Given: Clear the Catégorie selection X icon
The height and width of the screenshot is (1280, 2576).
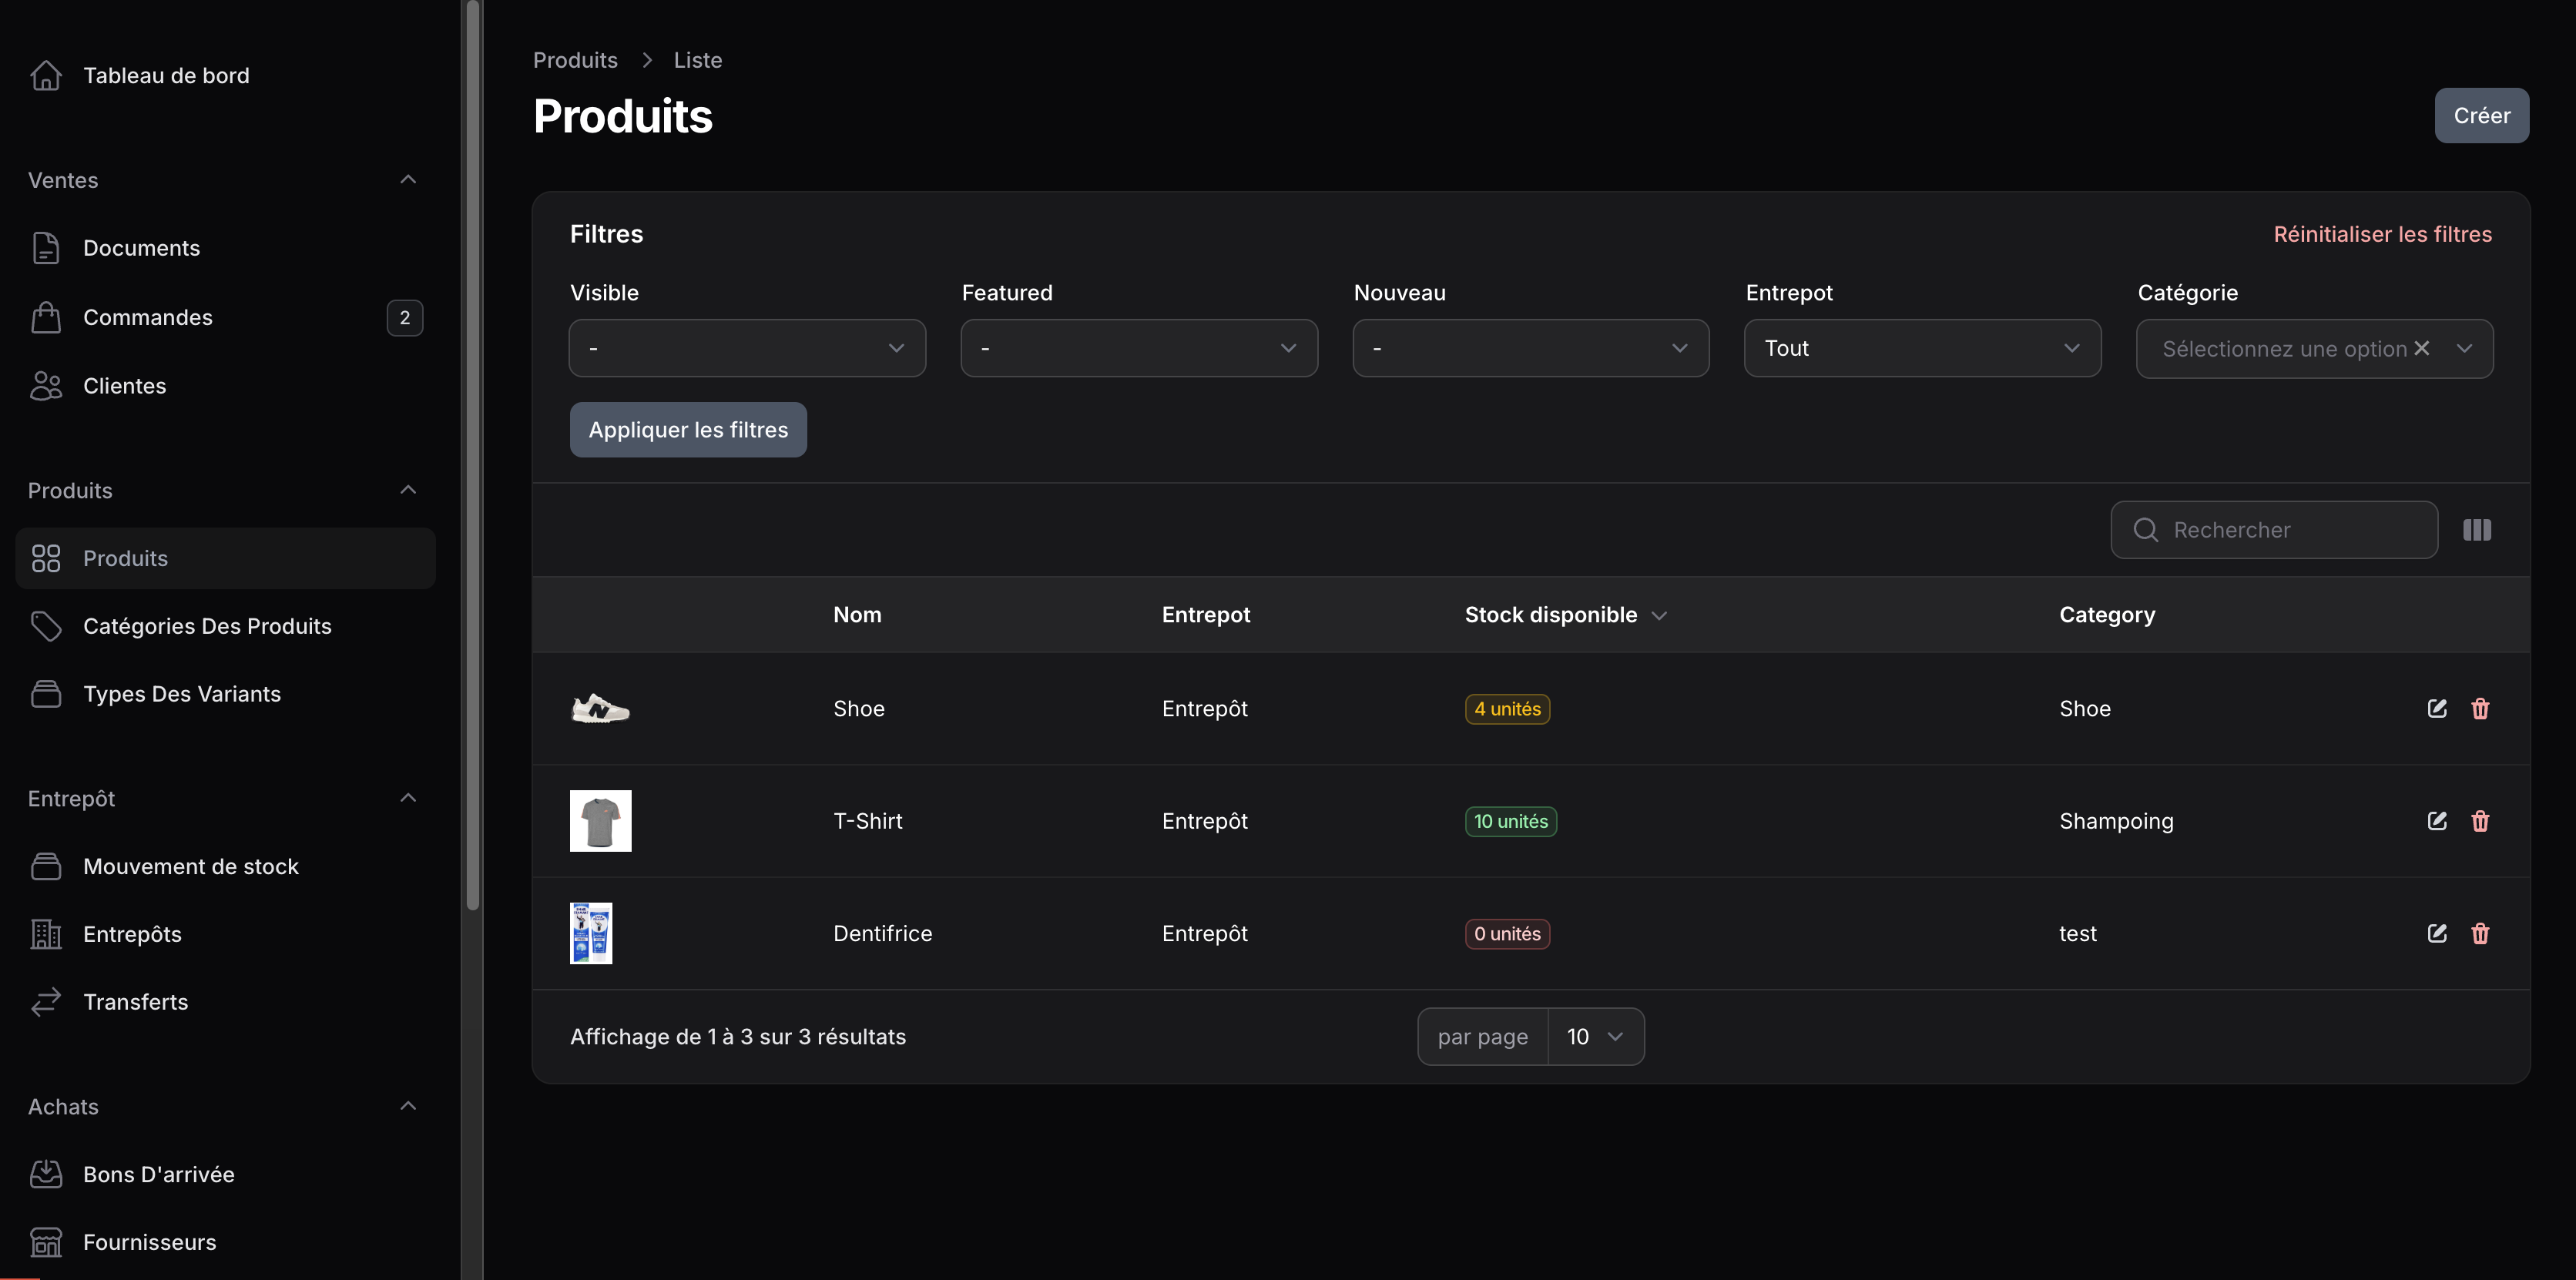Looking at the screenshot, I should point(2421,348).
